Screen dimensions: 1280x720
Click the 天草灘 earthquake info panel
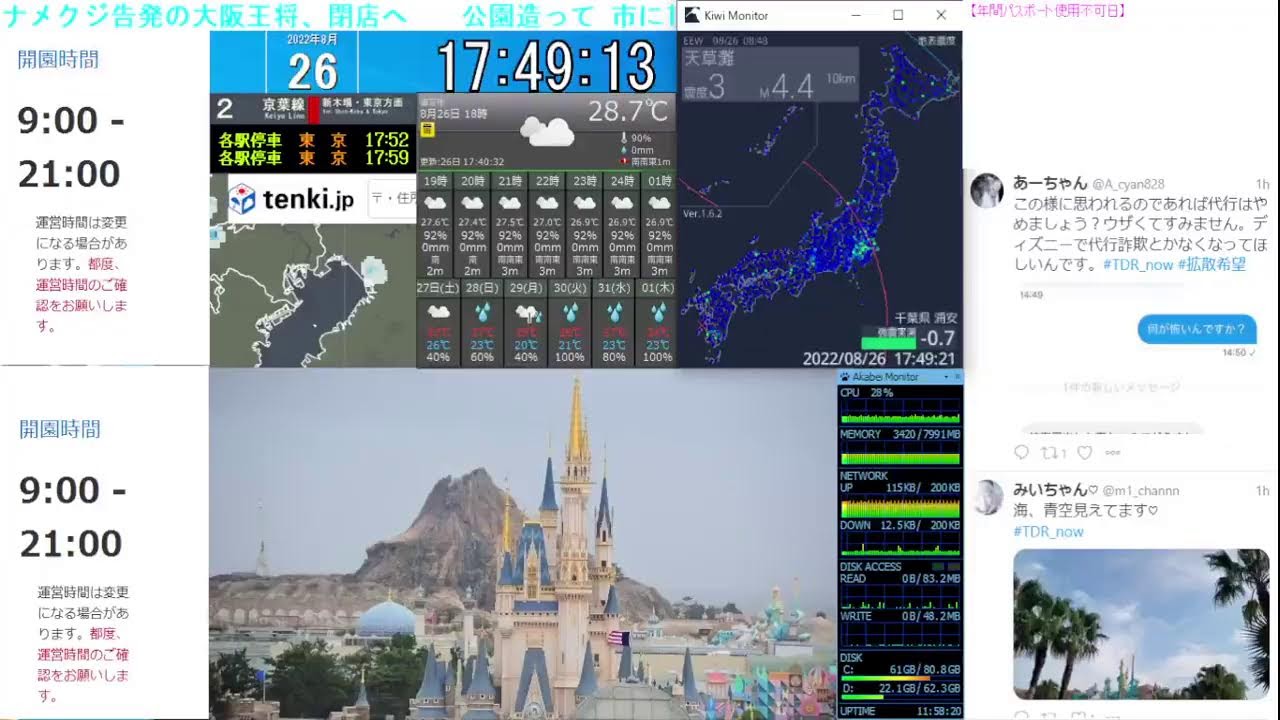(x=769, y=75)
